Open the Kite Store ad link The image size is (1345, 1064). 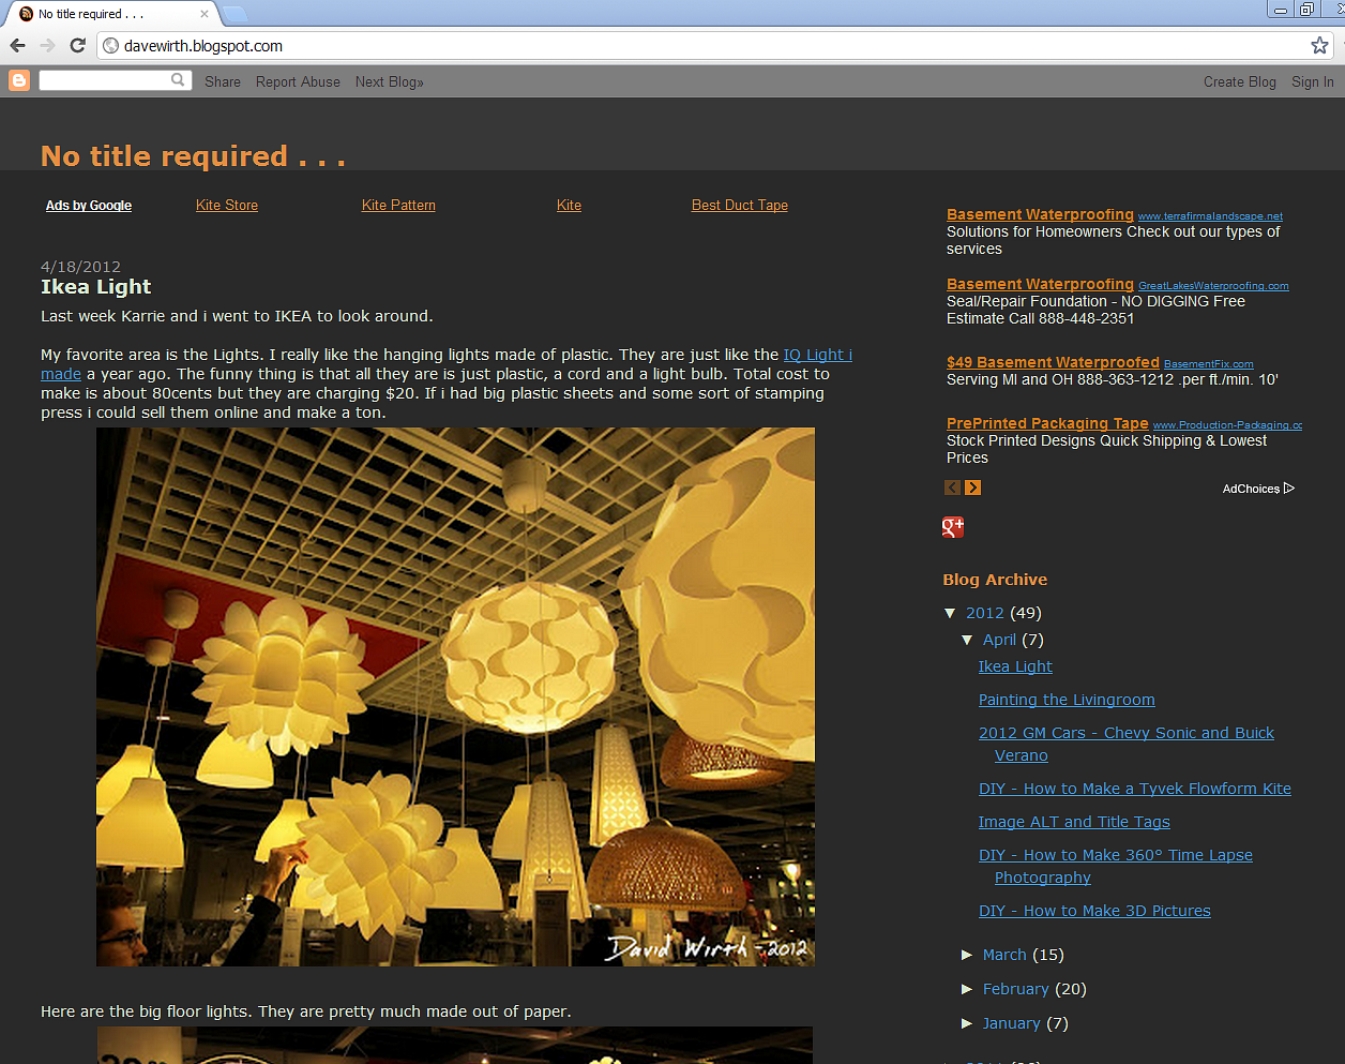227,205
